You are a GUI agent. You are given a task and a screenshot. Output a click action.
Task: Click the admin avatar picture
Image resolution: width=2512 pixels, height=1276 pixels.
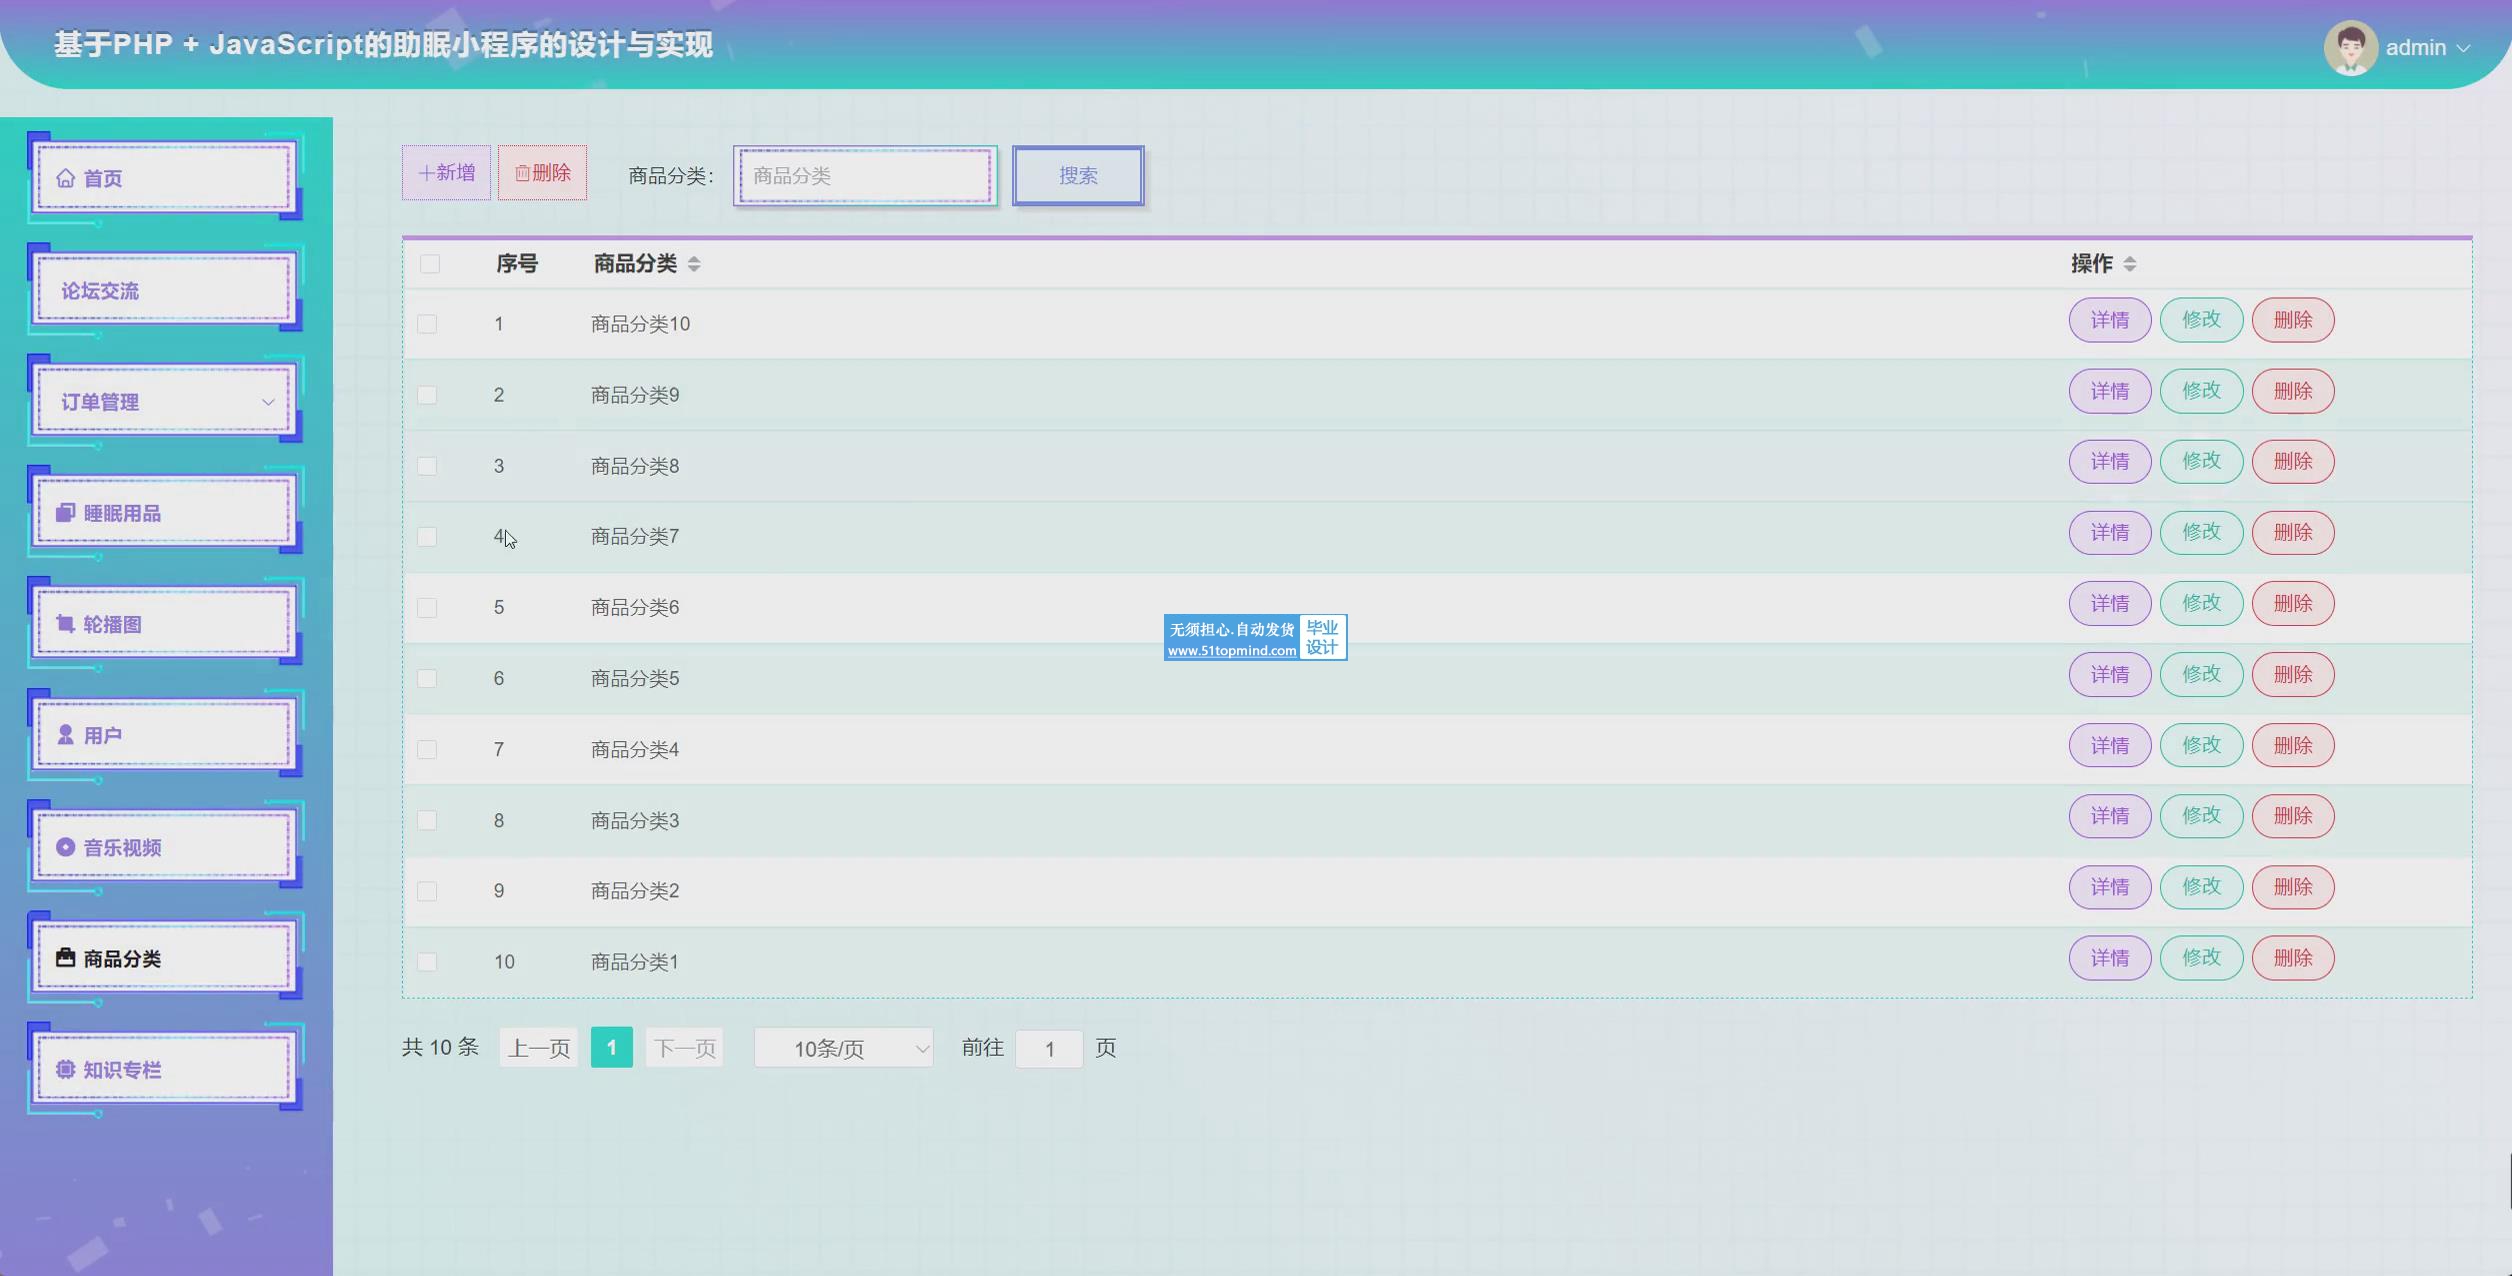point(2349,47)
